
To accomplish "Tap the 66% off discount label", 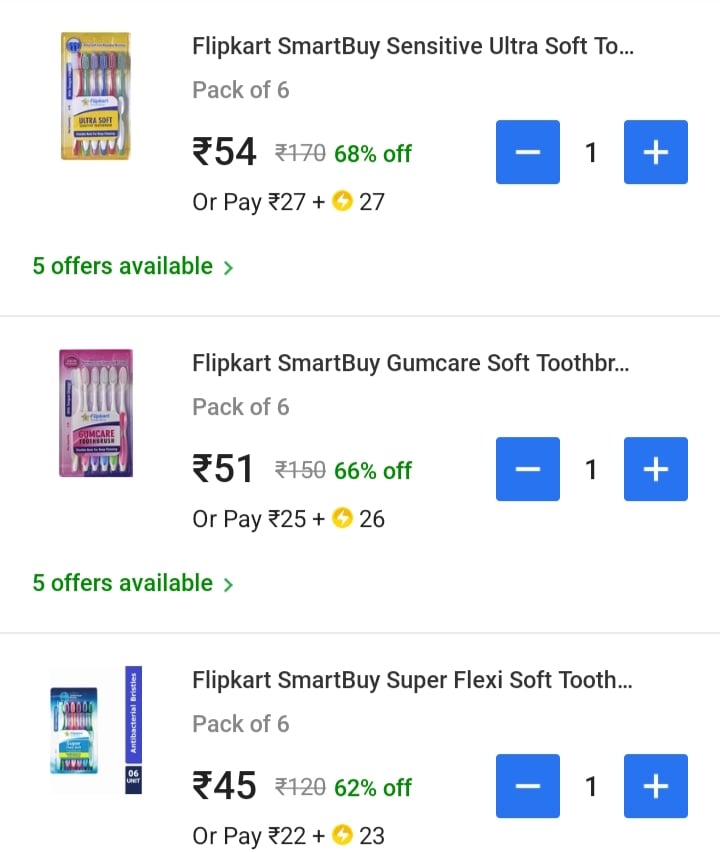I will point(373,470).
